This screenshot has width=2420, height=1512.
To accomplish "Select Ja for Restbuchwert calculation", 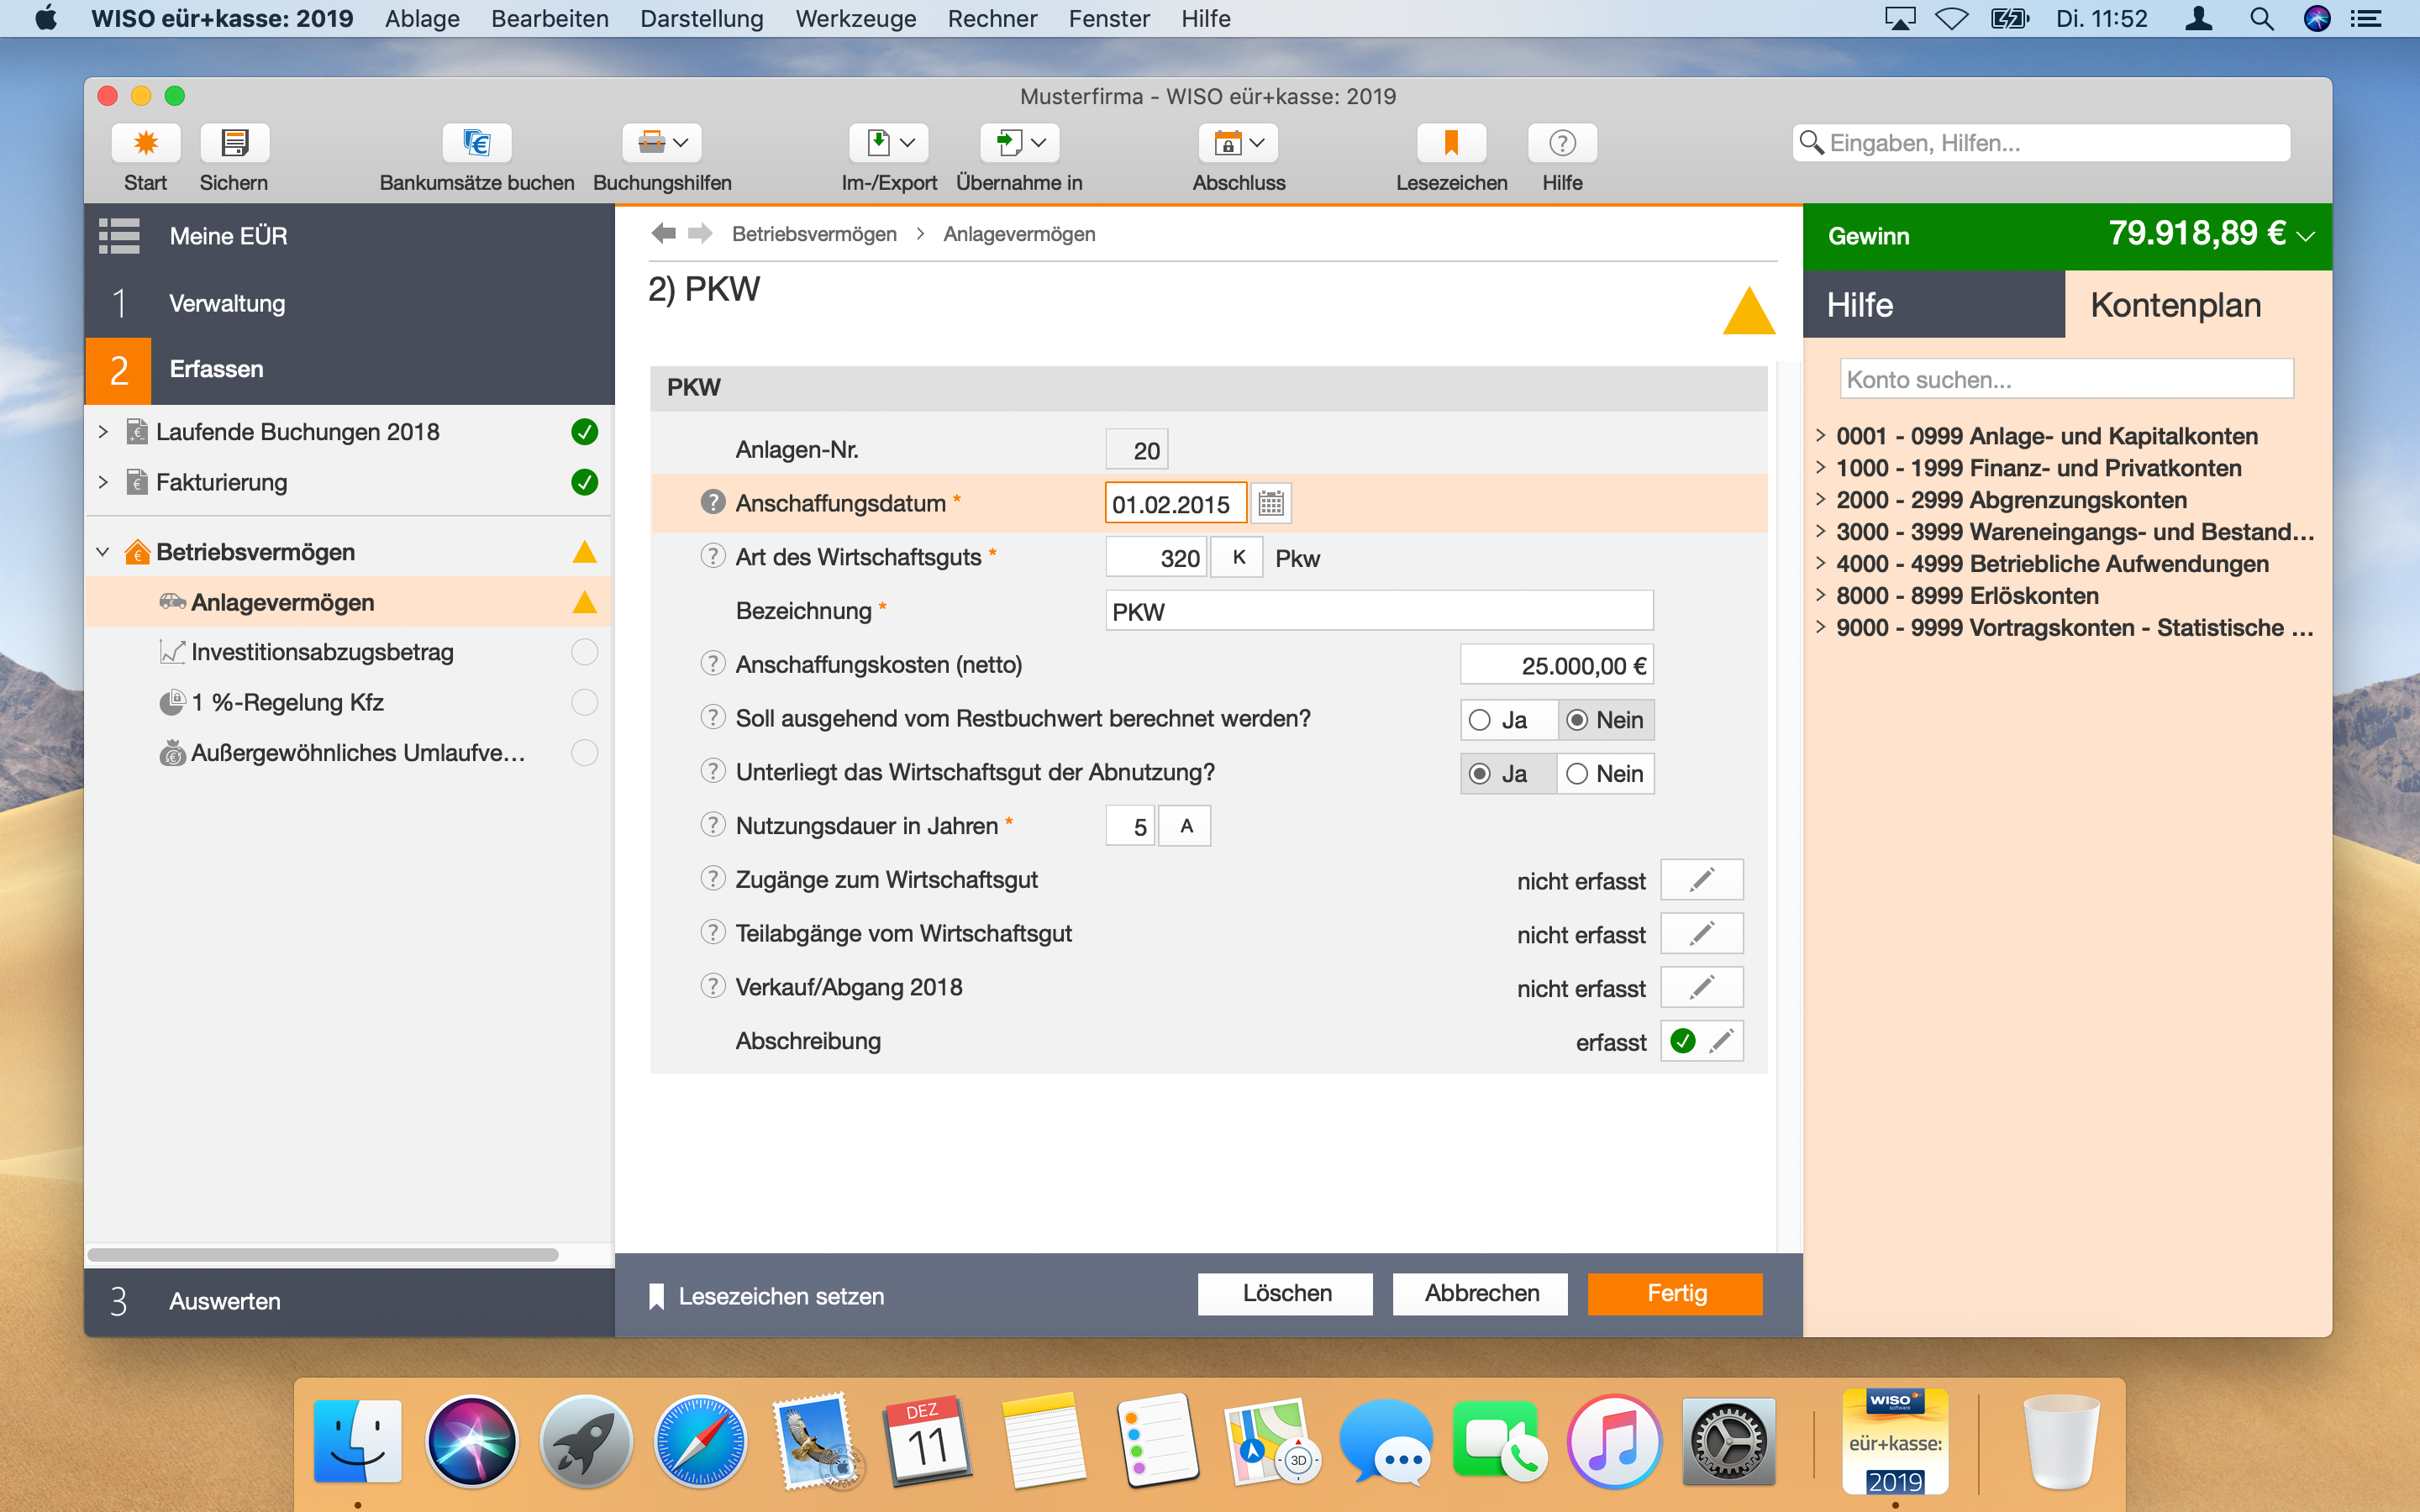I will coord(1481,720).
